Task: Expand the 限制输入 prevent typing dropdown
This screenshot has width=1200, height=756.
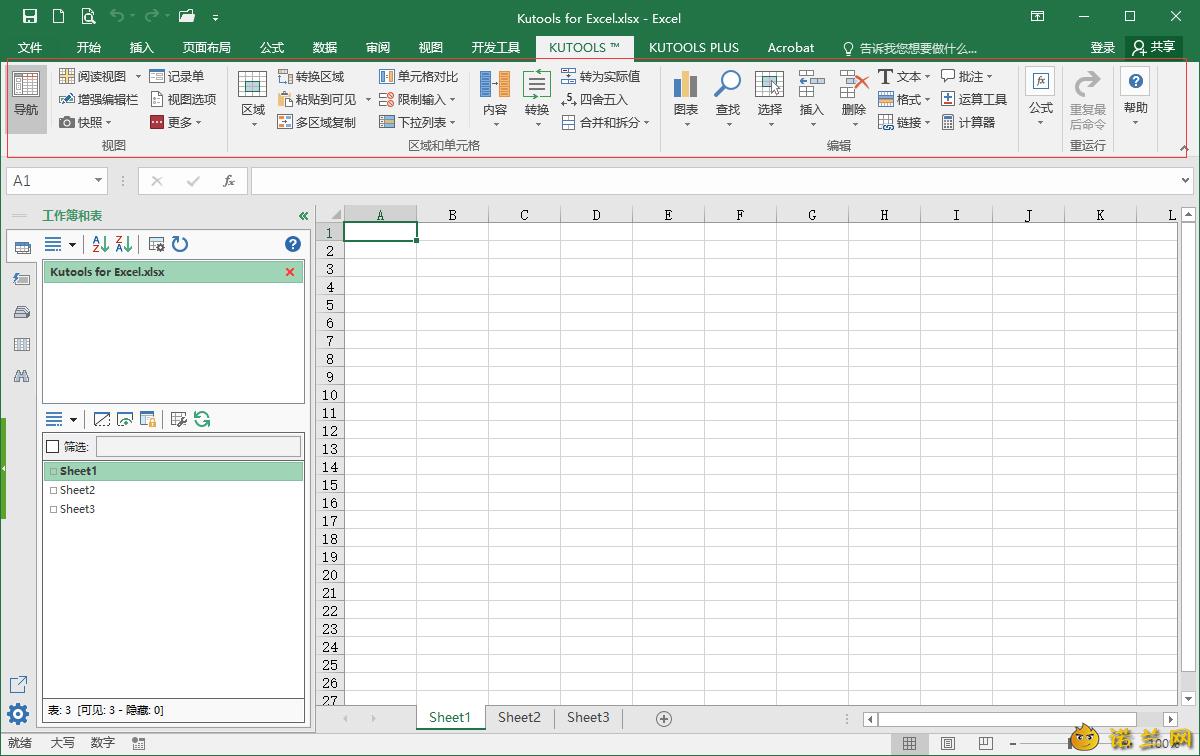Action: tap(418, 99)
